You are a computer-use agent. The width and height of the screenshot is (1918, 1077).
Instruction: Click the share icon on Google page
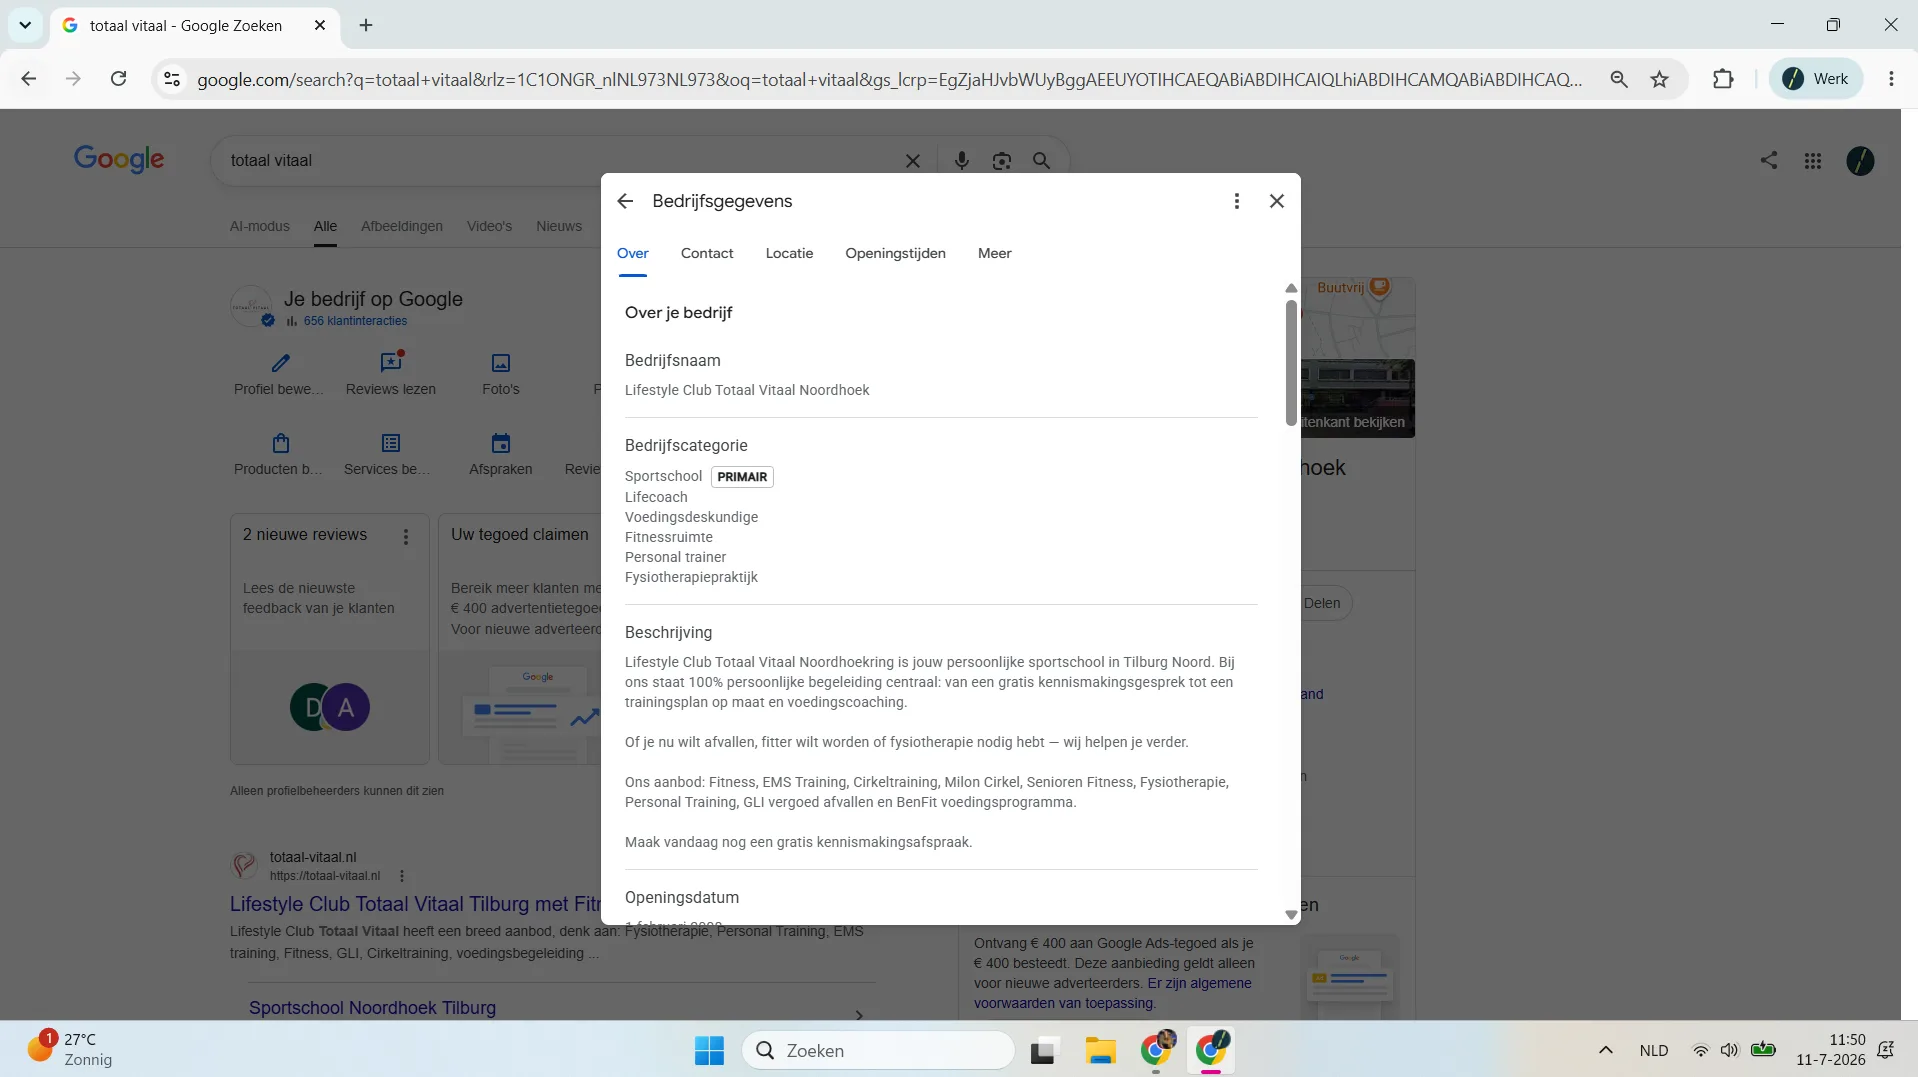(x=1768, y=161)
